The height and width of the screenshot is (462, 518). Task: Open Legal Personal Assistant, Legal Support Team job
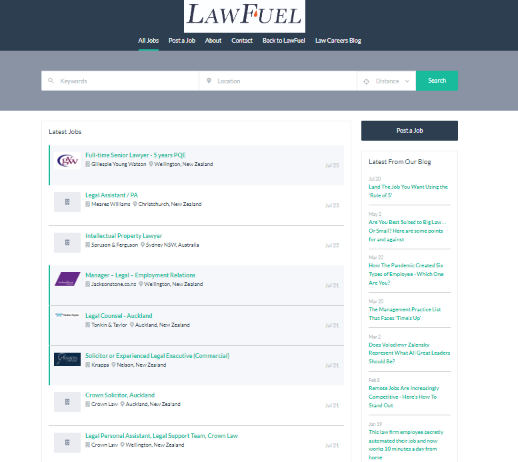[162, 436]
